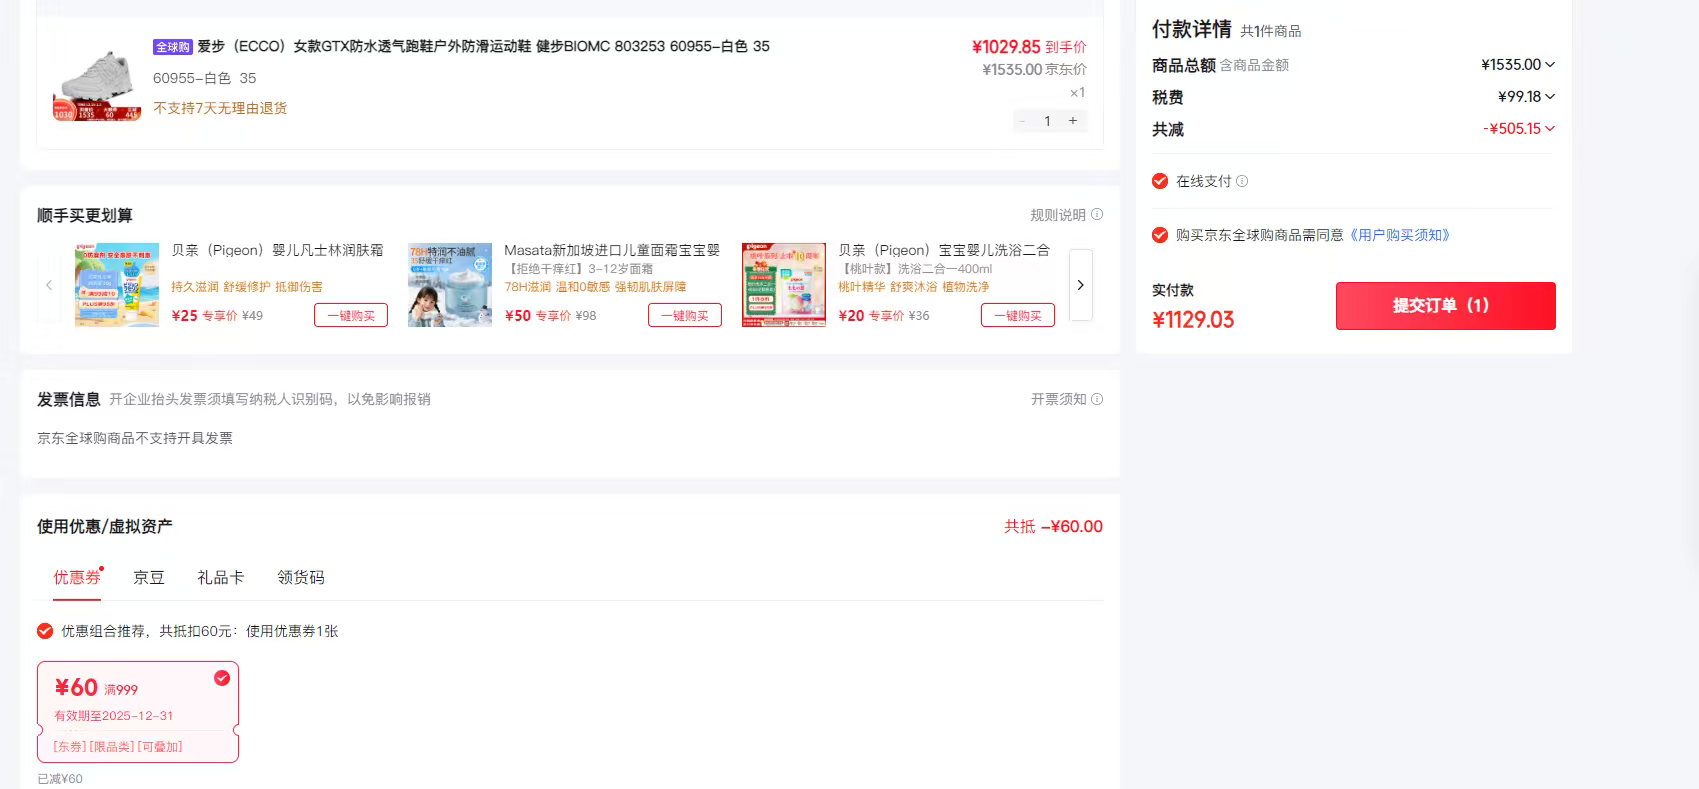
Task: Increase the ECCO shoe quantity with plus
Action: coord(1073,121)
